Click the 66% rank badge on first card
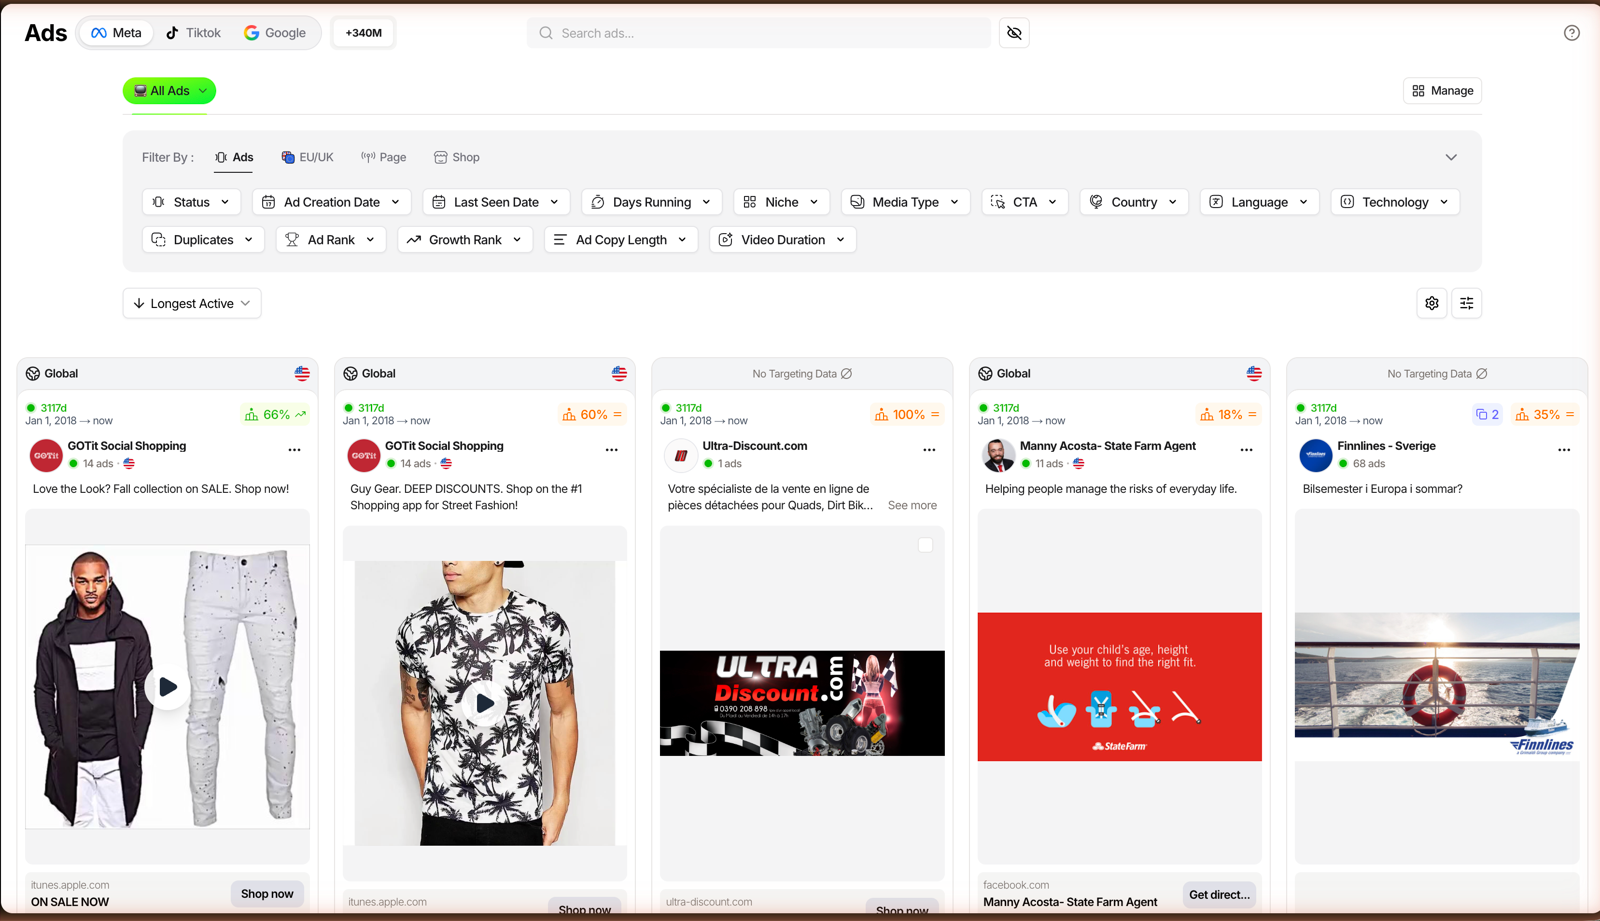This screenshot has width=1600, height=921. 275,414
